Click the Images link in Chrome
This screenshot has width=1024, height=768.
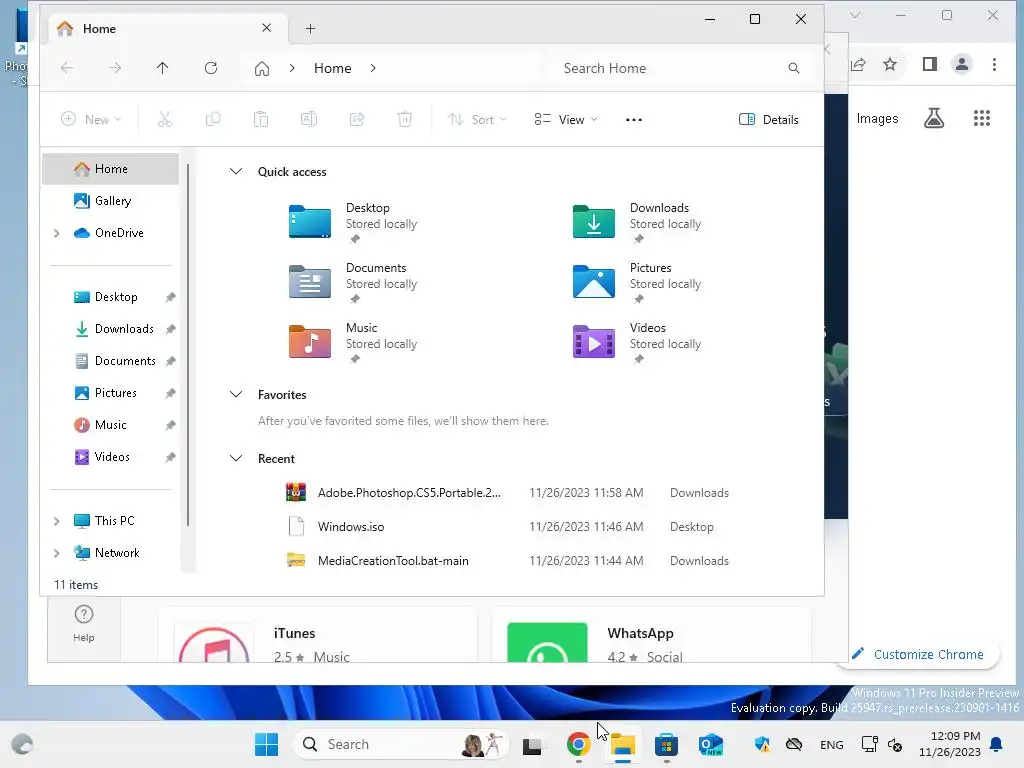click(x=877, y=118)
